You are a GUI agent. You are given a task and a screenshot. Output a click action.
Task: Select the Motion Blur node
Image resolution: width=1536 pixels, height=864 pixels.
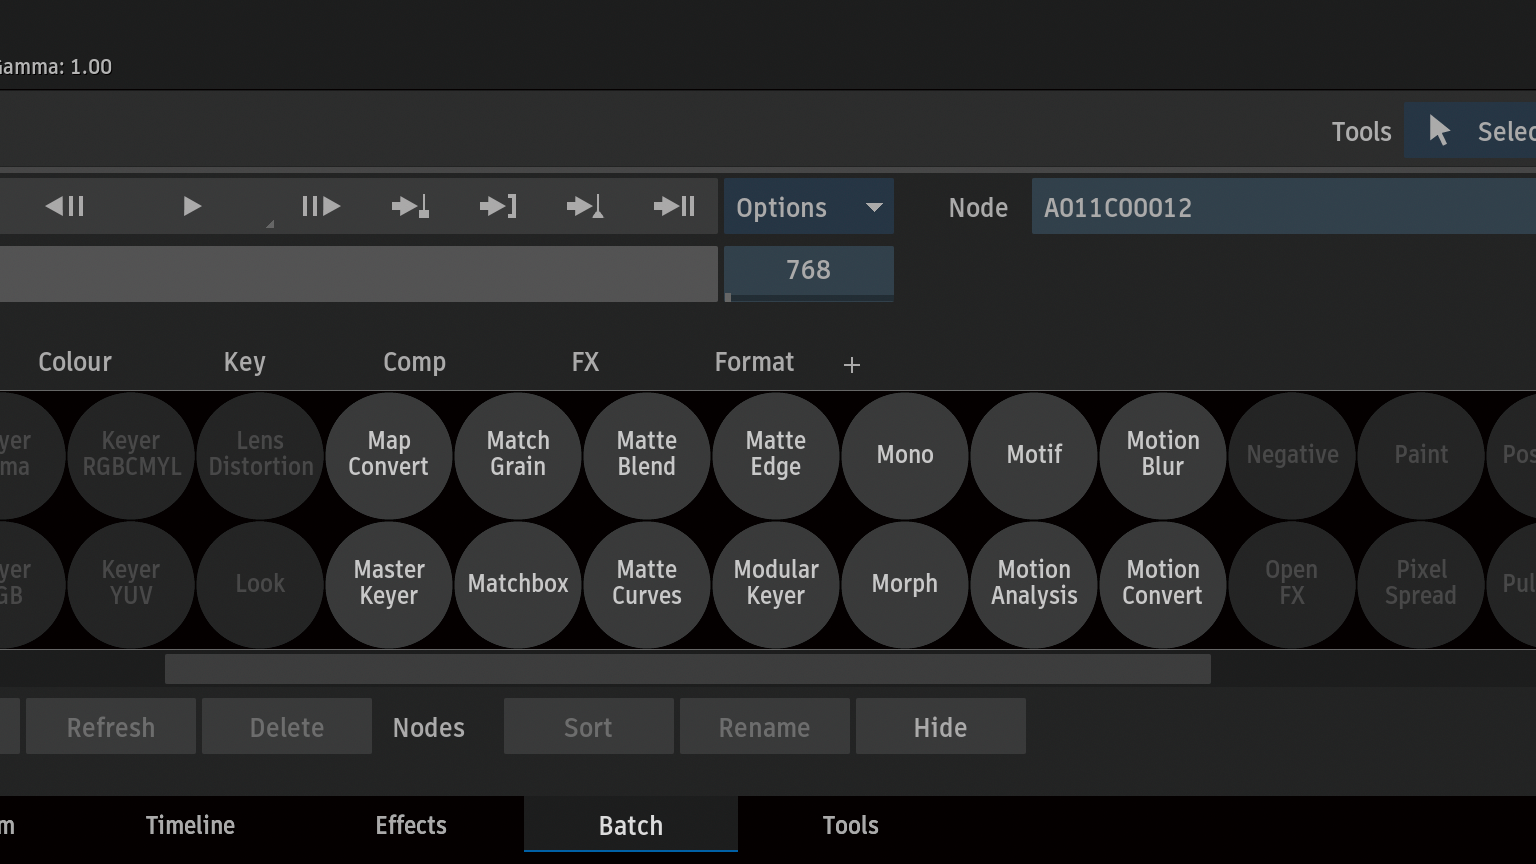click(x=1162, y=454)
